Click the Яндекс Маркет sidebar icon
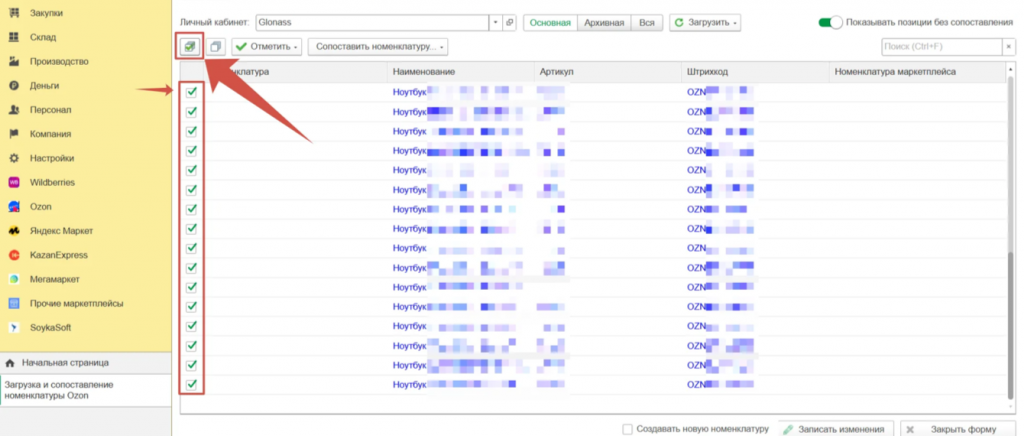The width and height of the screenshot is (1024, 436). click(14, 231)
